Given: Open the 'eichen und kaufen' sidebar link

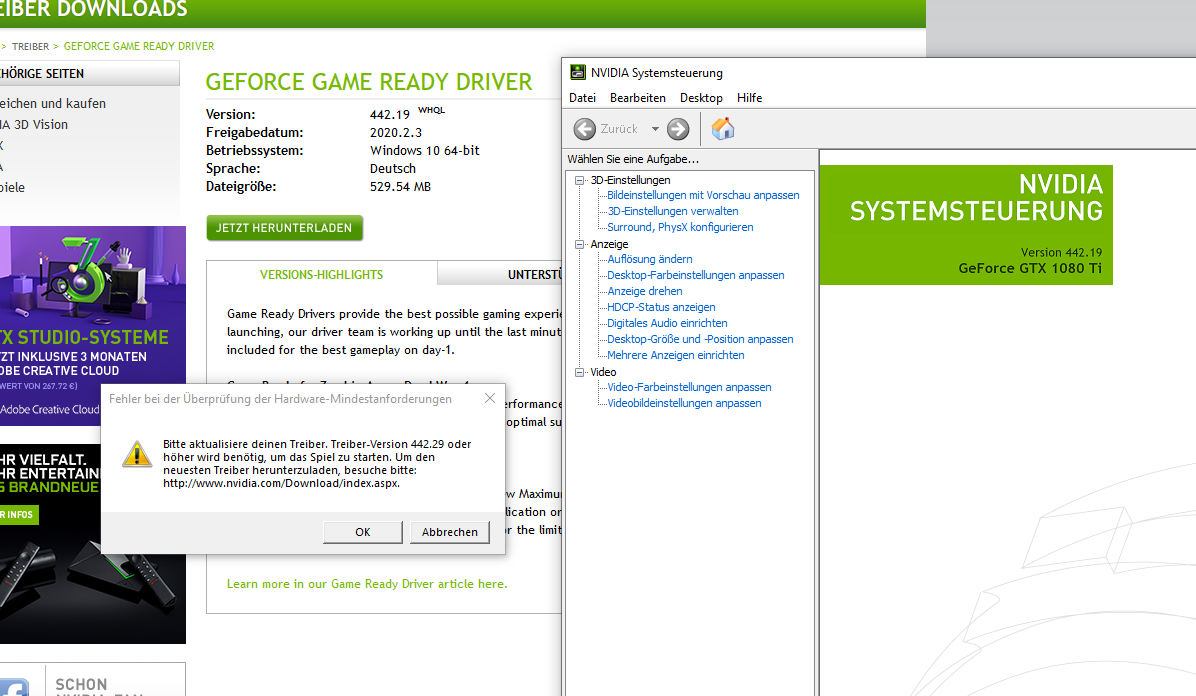Looking at the screenshot, I should [x=53, y=103].
